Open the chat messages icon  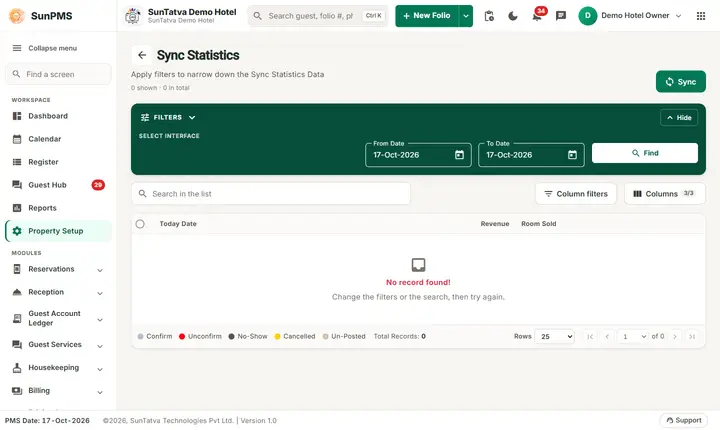[561, 16]
